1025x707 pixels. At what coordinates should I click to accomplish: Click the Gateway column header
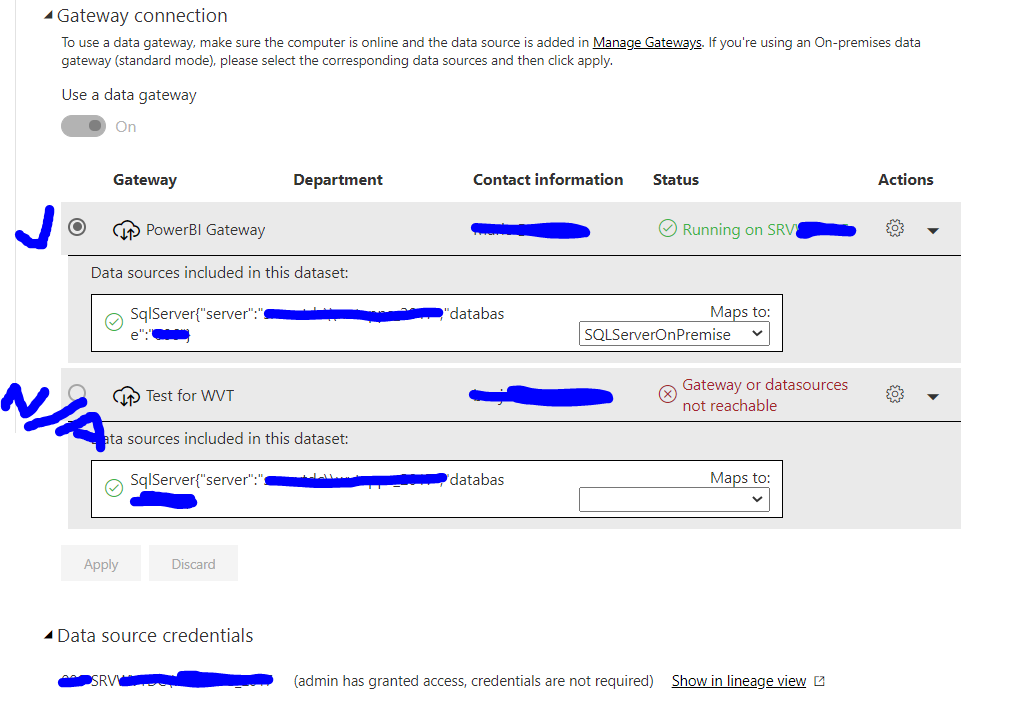[145, 180]
